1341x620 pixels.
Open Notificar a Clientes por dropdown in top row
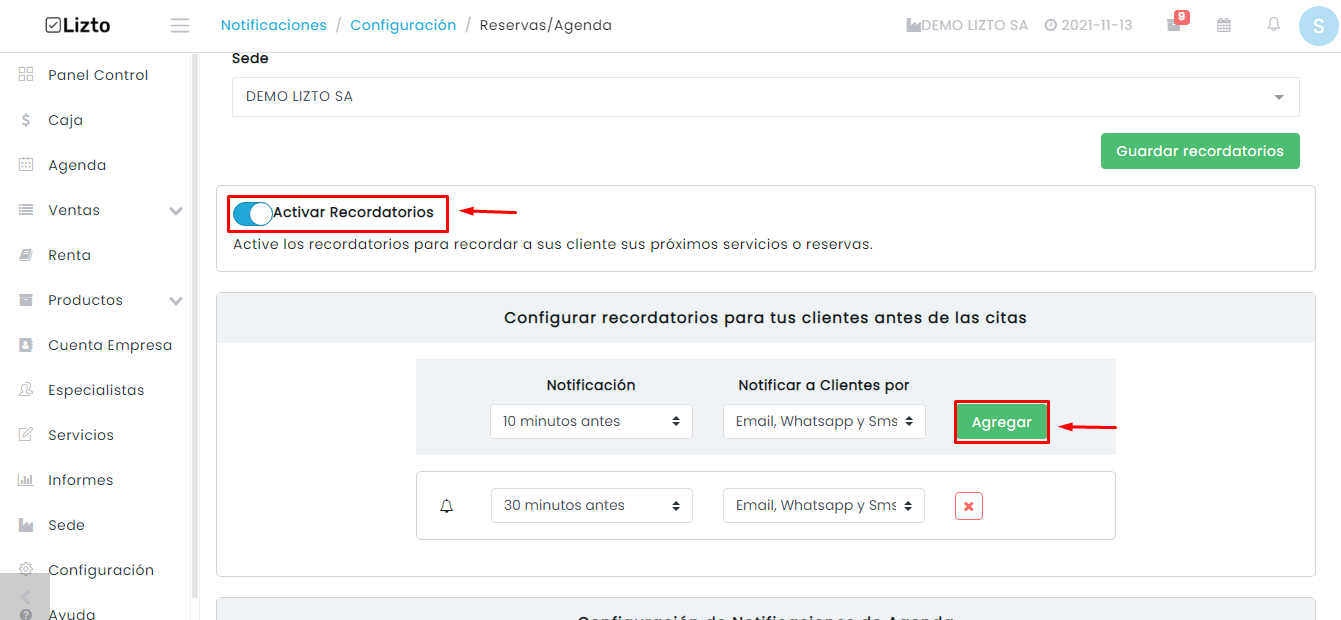coord(824,421)
